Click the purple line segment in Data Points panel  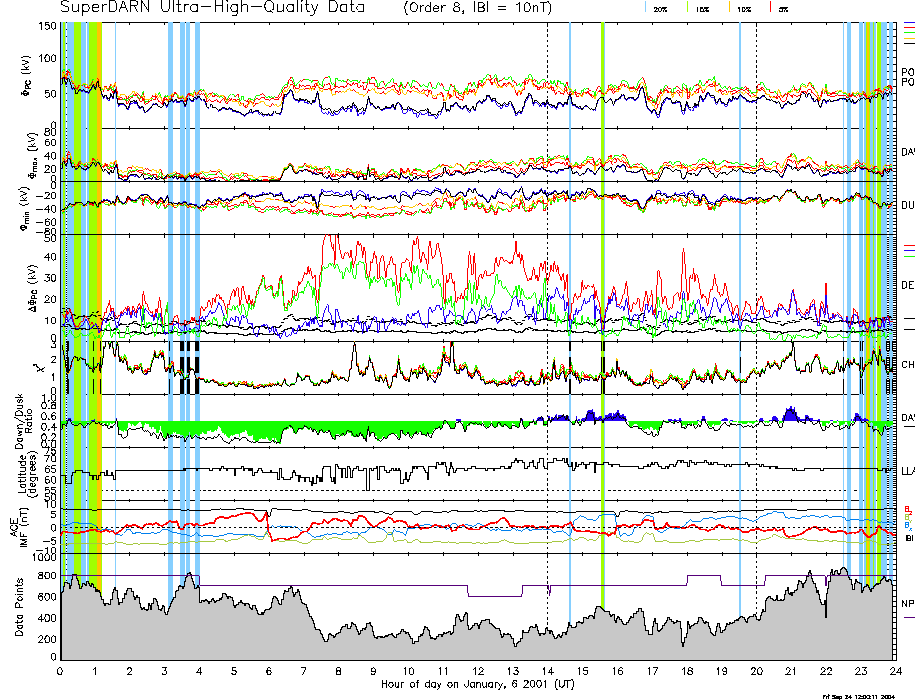click(495, 596)
